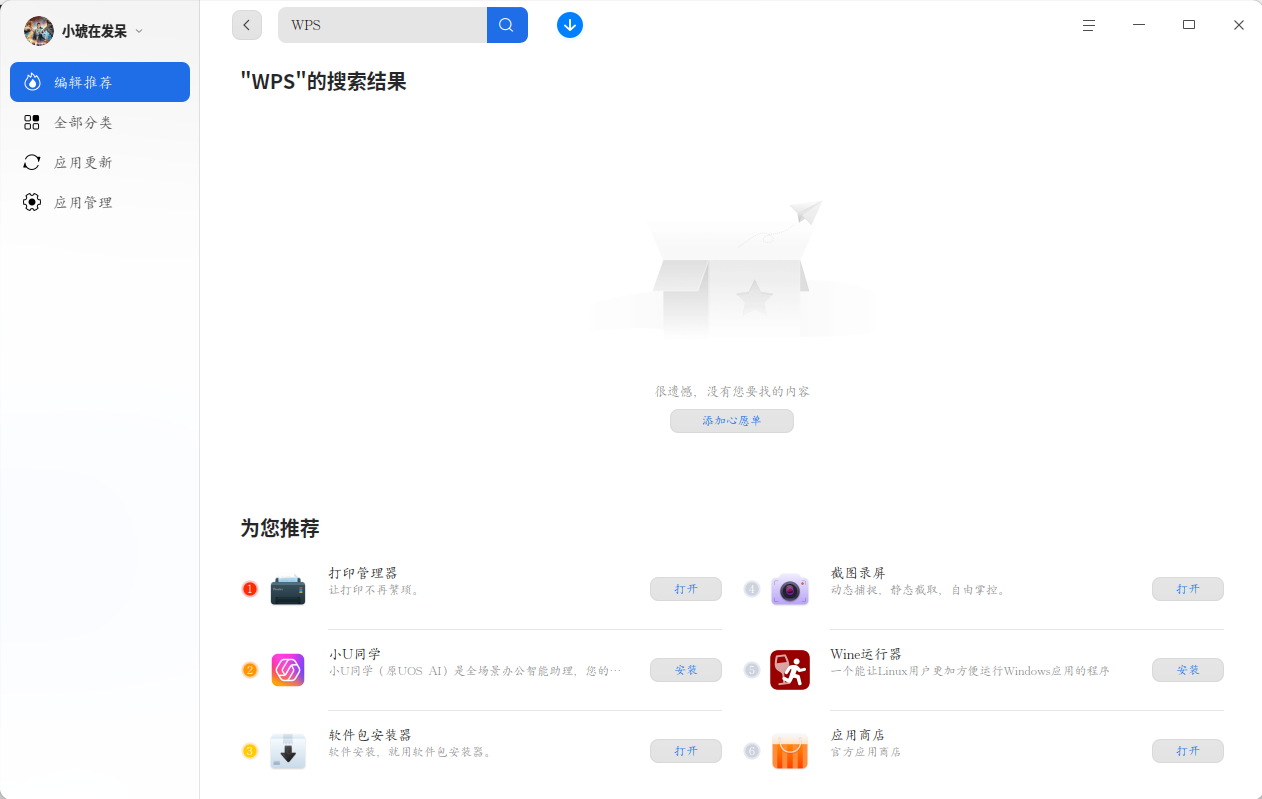Open the hamburger main menu
Viewport: 1262px width, 799px height.
coord(1089,25)
